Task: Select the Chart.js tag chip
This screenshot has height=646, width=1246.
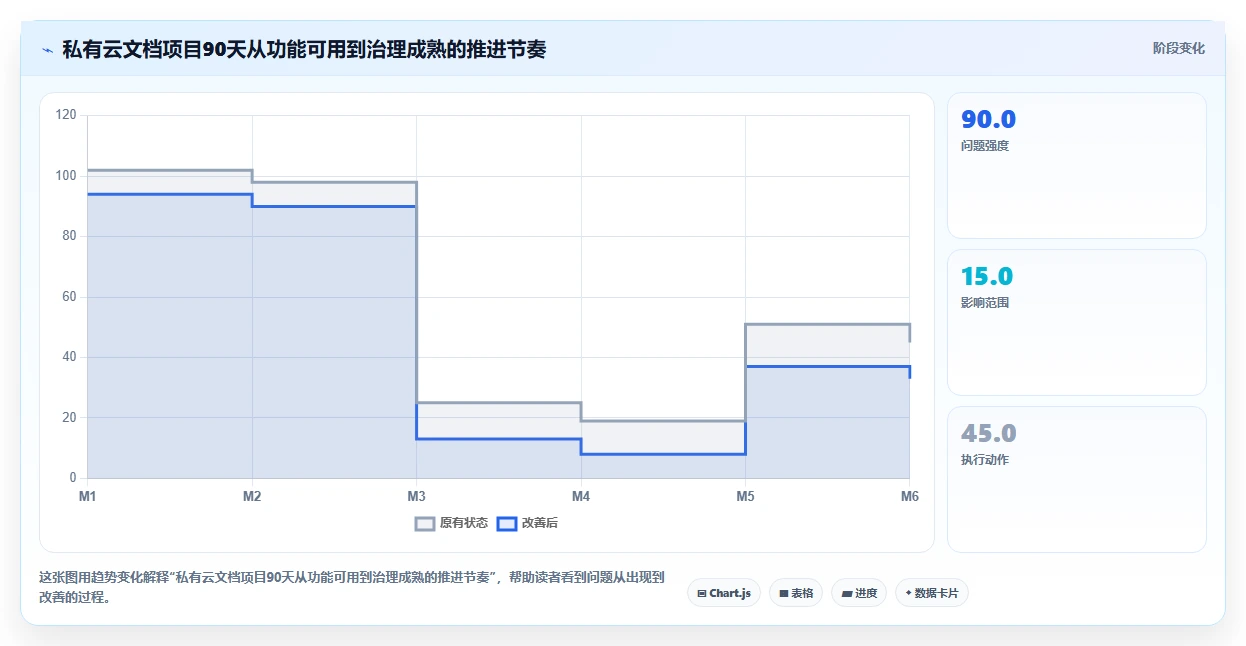Action: (724, 593)
